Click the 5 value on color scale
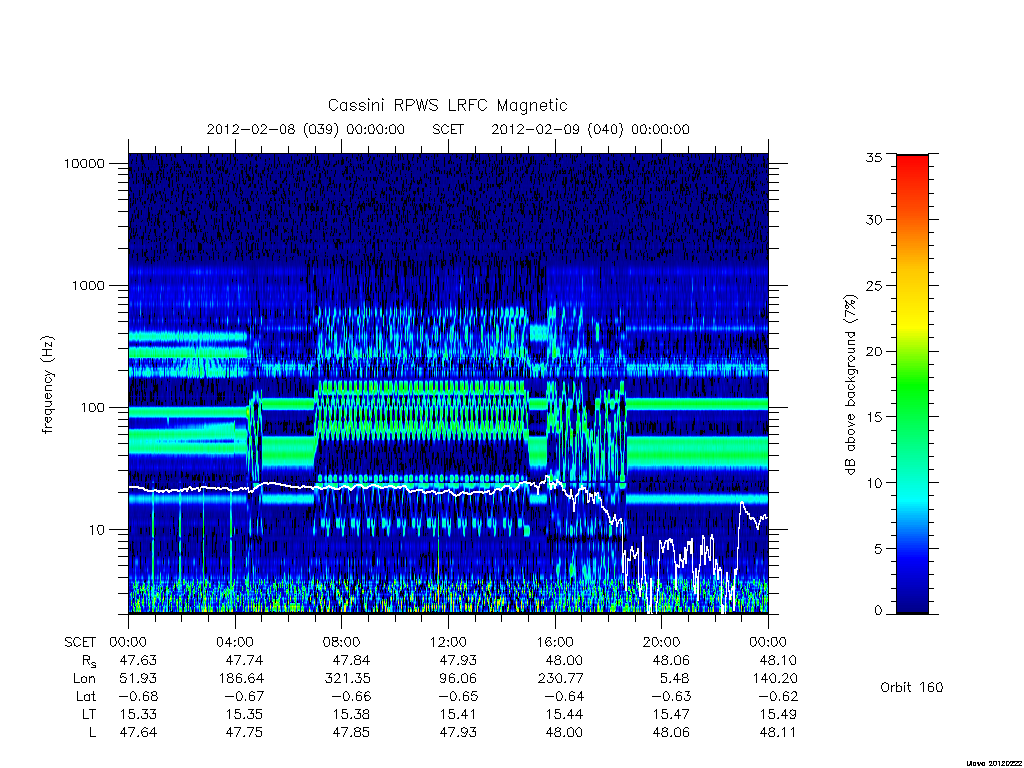The image size is (1024, 768). (x=877, y=549)
